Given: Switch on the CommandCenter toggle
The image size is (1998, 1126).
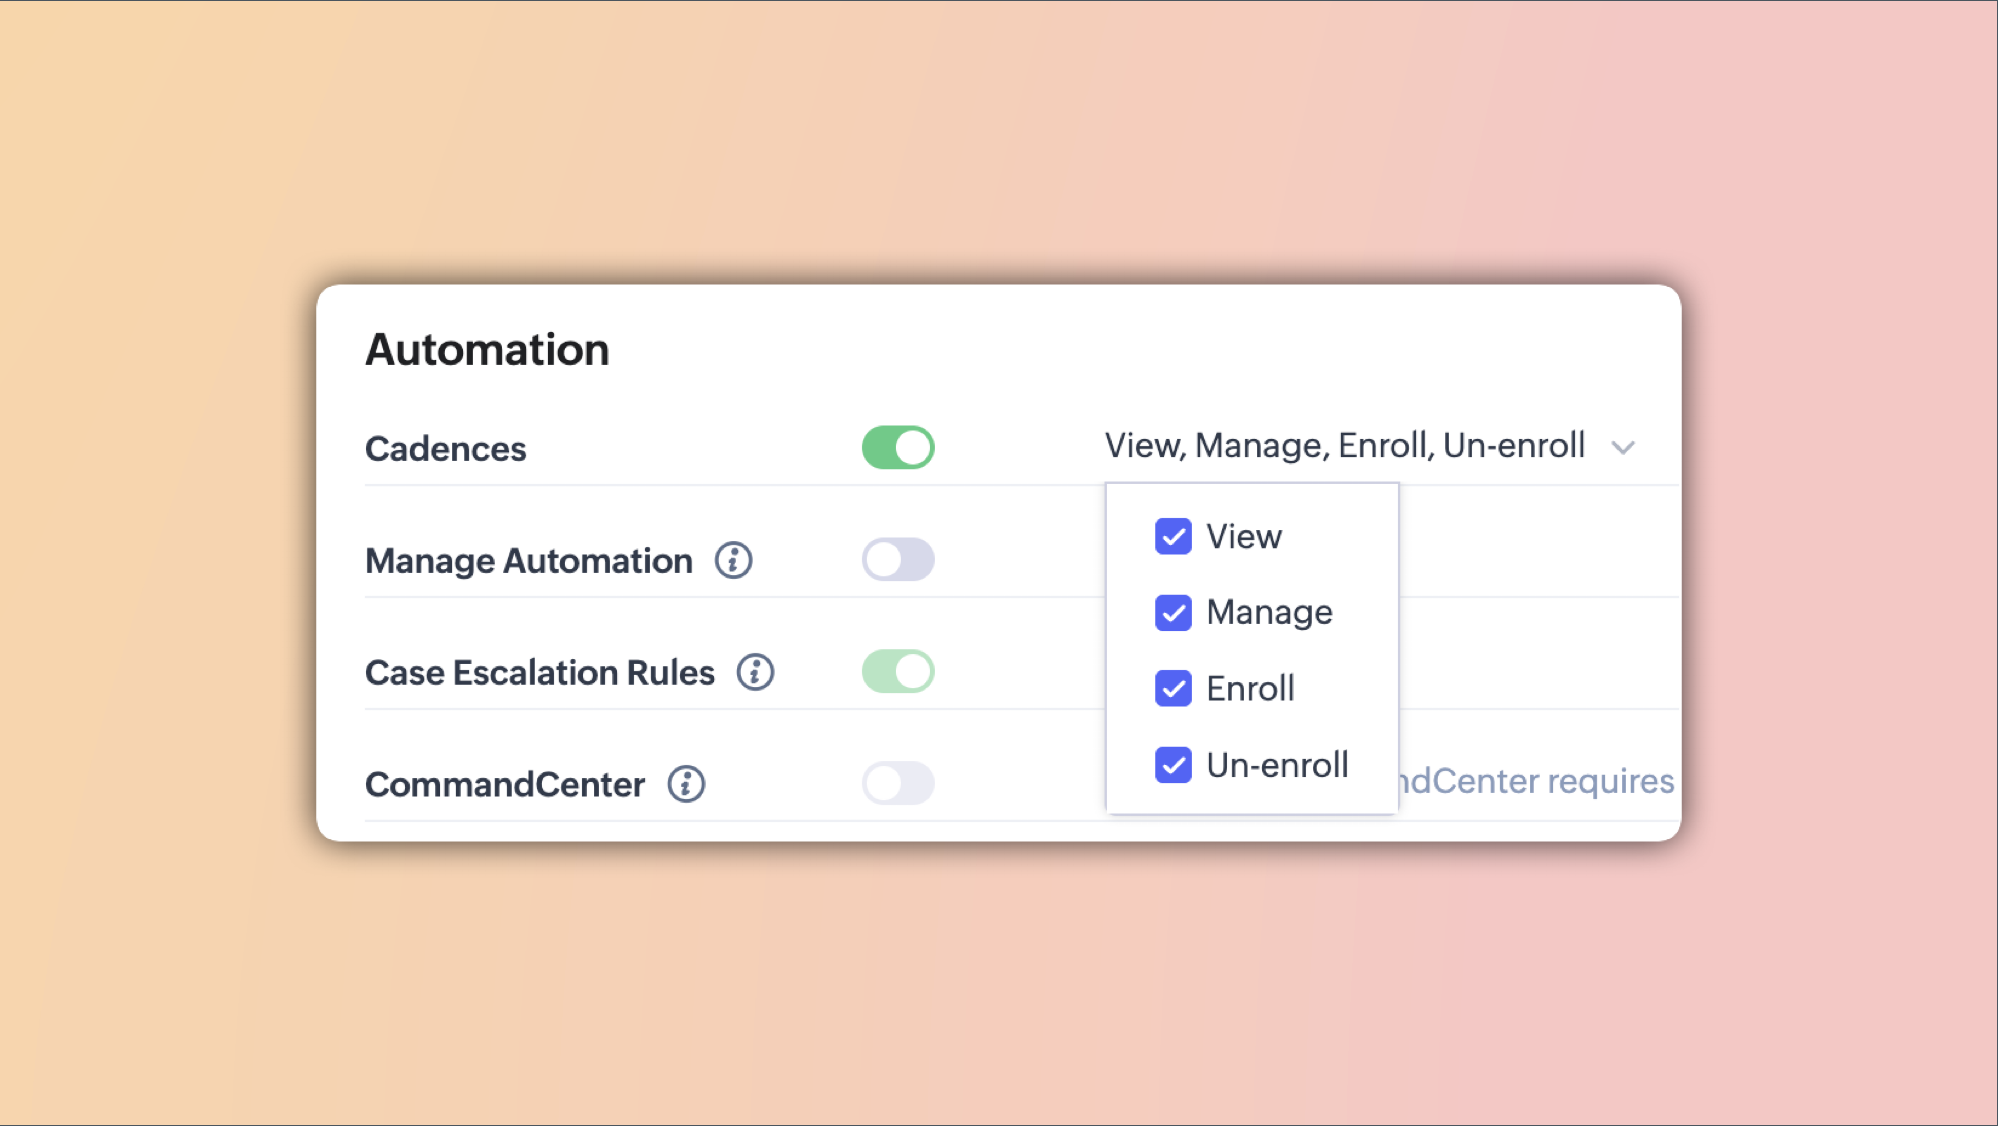Looking at the screenshot, I should [x=897, y=783].
